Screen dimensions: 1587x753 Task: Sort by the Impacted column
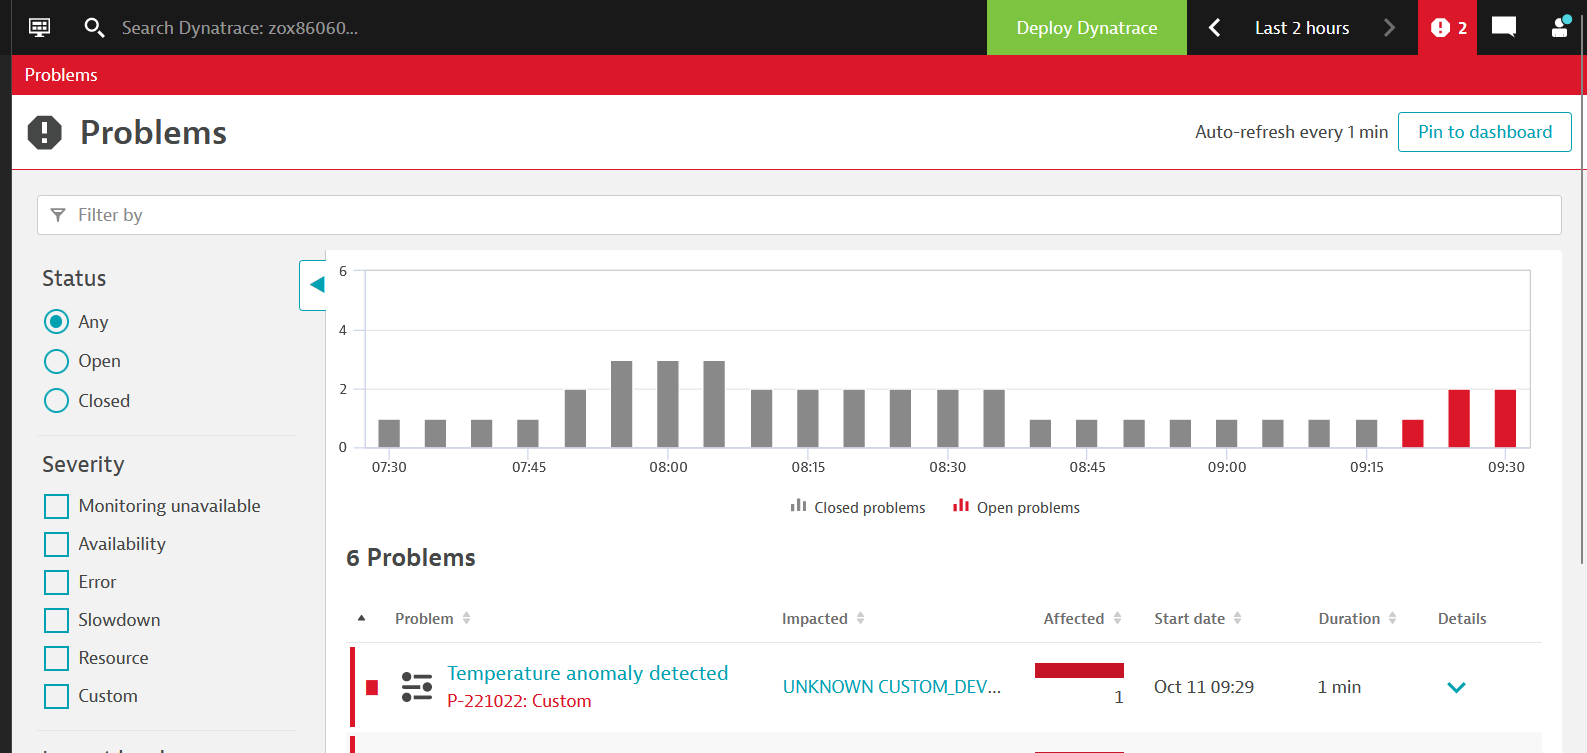pyautogui.click(x=823, y=619)
